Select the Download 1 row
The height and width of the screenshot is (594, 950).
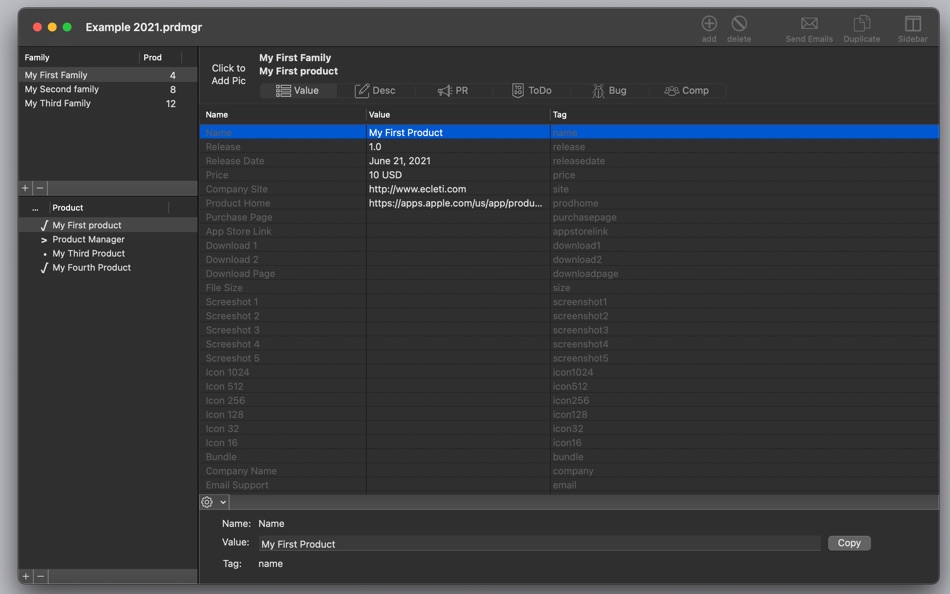coord(570,245)
